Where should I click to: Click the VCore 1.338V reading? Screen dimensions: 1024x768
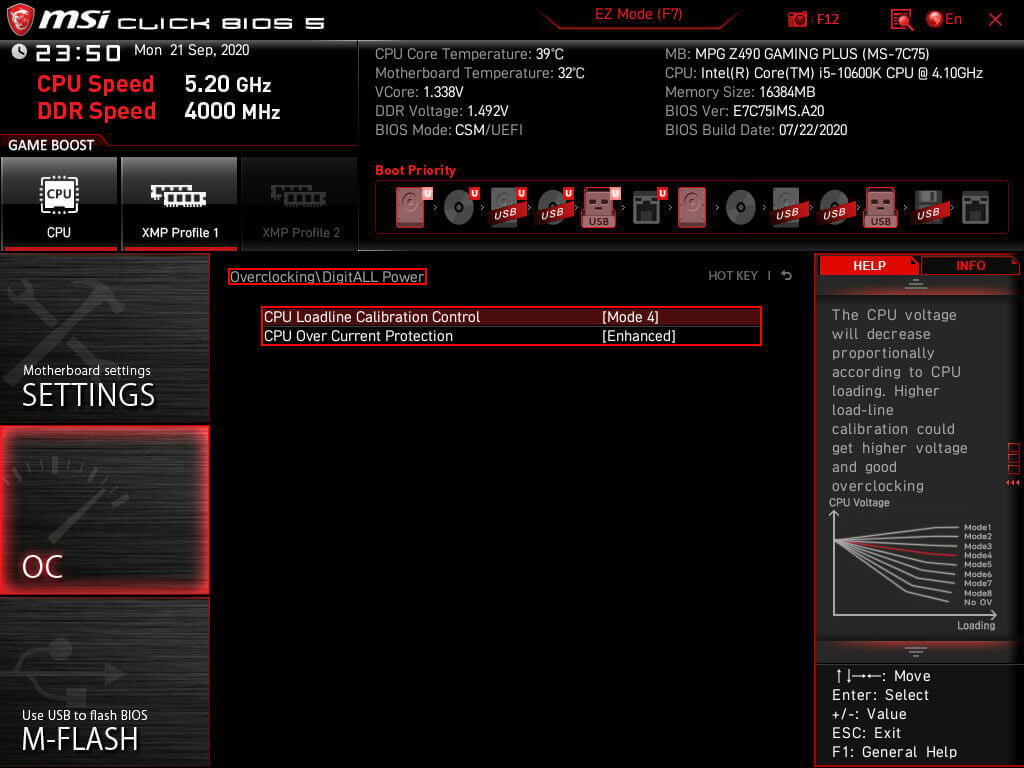(419, 92)
